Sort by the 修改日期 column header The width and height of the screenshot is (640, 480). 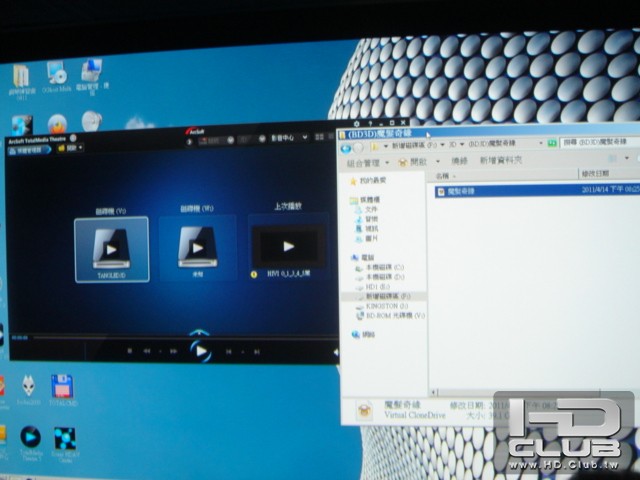(x=610, y=173)
